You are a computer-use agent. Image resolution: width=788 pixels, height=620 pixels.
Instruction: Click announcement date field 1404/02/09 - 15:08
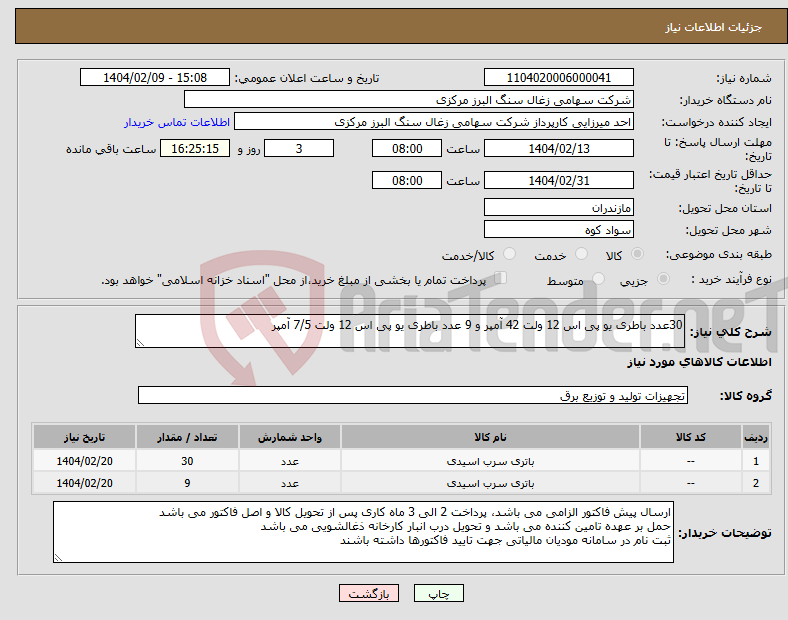click(155, 77)
